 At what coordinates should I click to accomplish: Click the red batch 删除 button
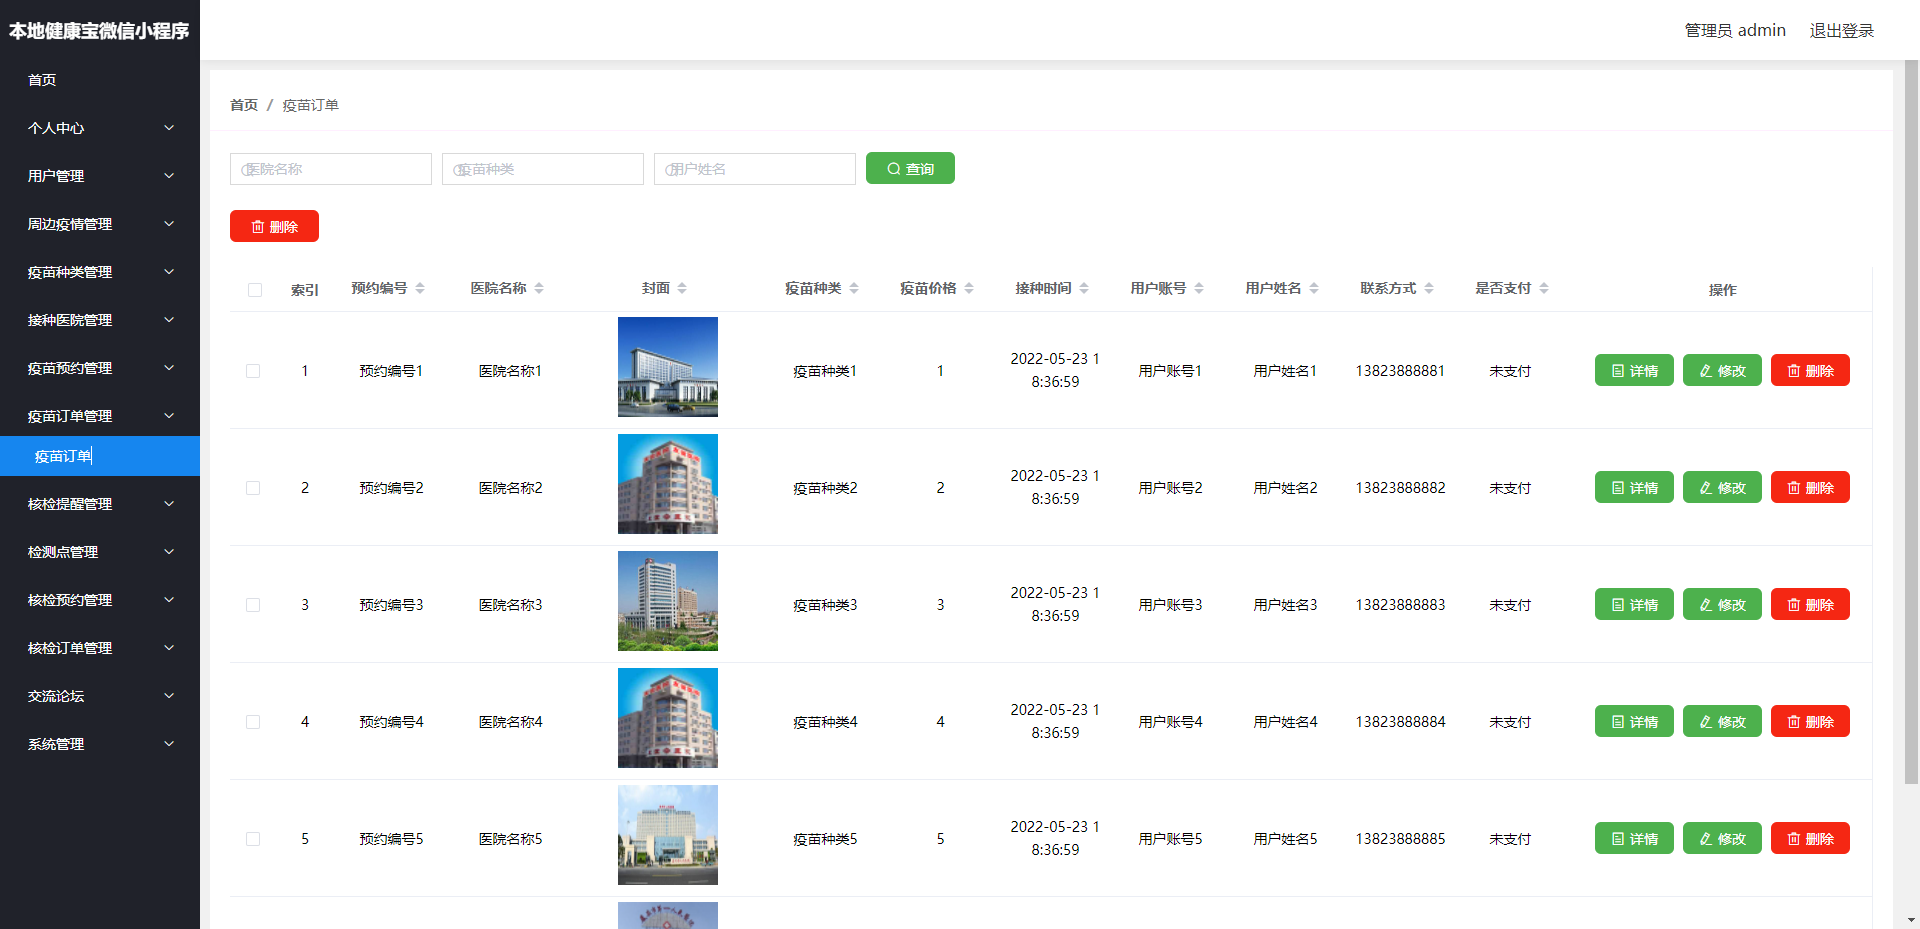[274, 226]
